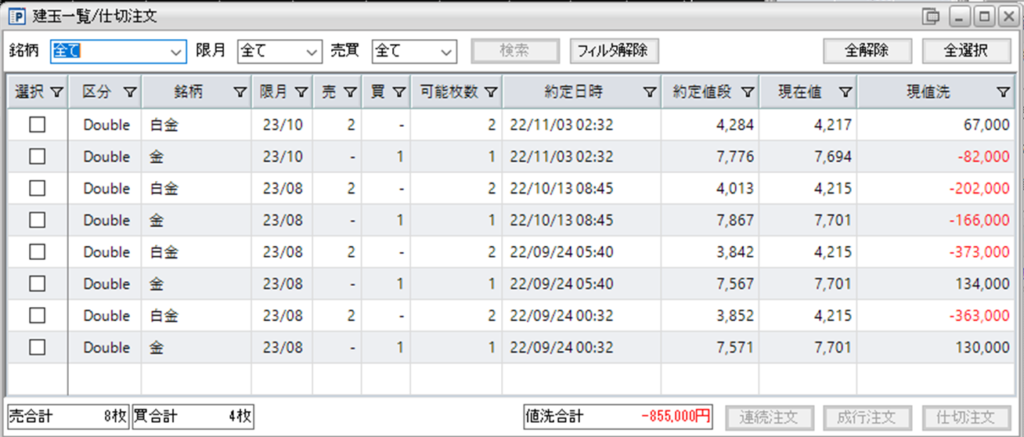Click the 売合計 8枚 summary box
1024x437 pixels.
point(68,417)
